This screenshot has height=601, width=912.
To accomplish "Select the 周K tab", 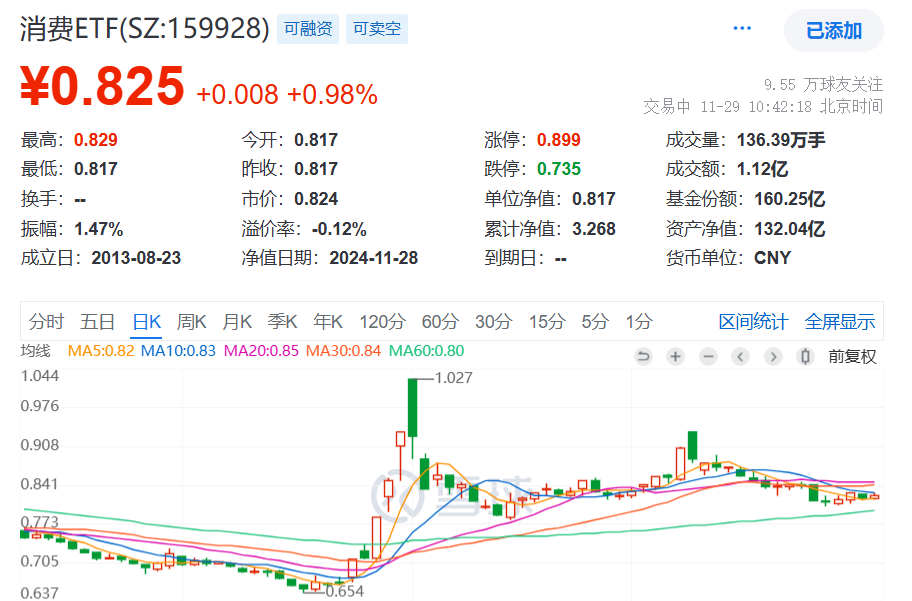I will point(192,321).
